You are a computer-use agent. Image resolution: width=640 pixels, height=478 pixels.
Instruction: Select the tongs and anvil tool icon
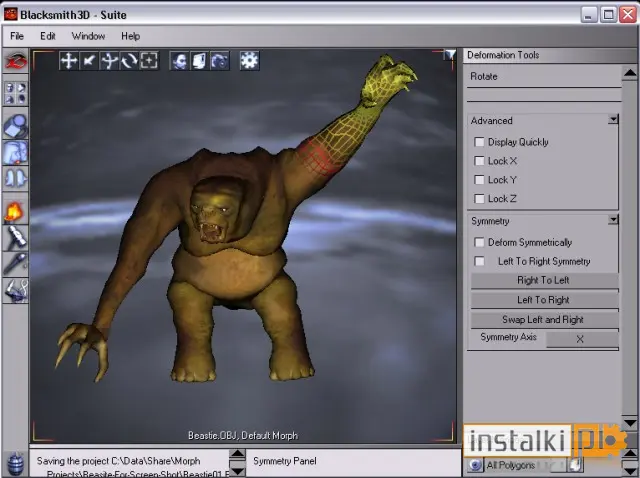(16, 290)
